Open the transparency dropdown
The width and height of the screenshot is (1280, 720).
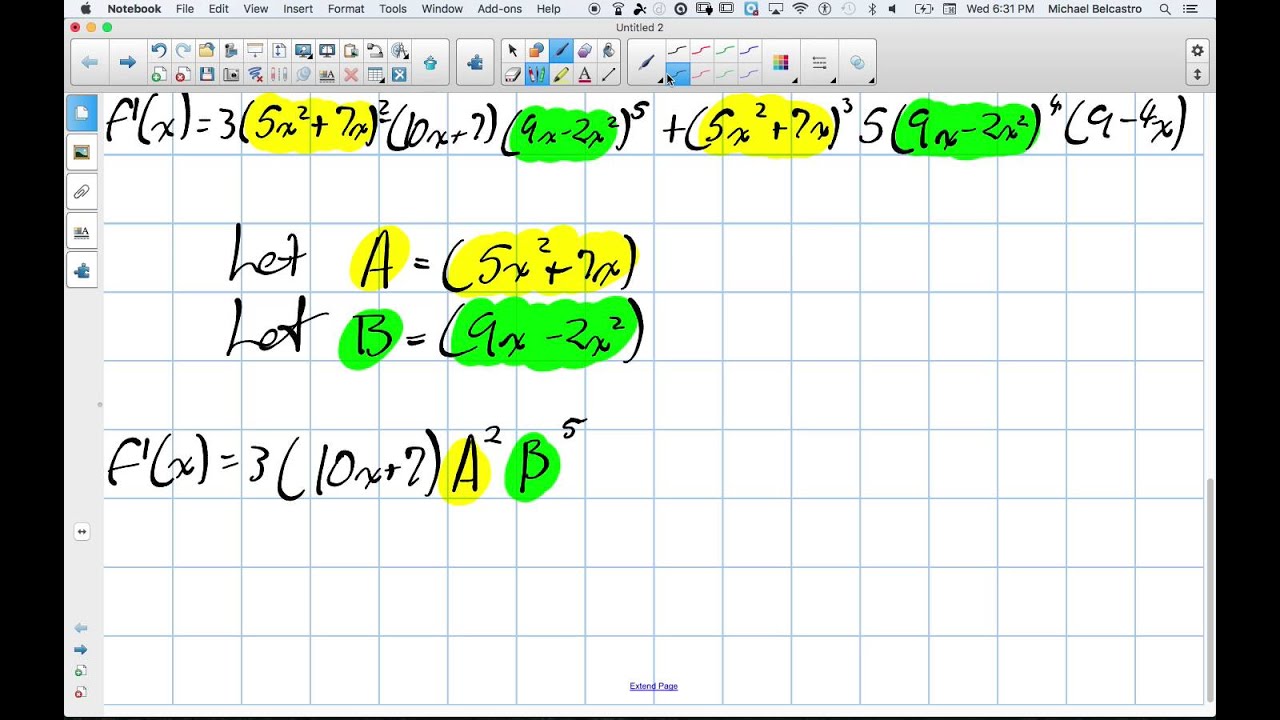click(x=857, y=62)
